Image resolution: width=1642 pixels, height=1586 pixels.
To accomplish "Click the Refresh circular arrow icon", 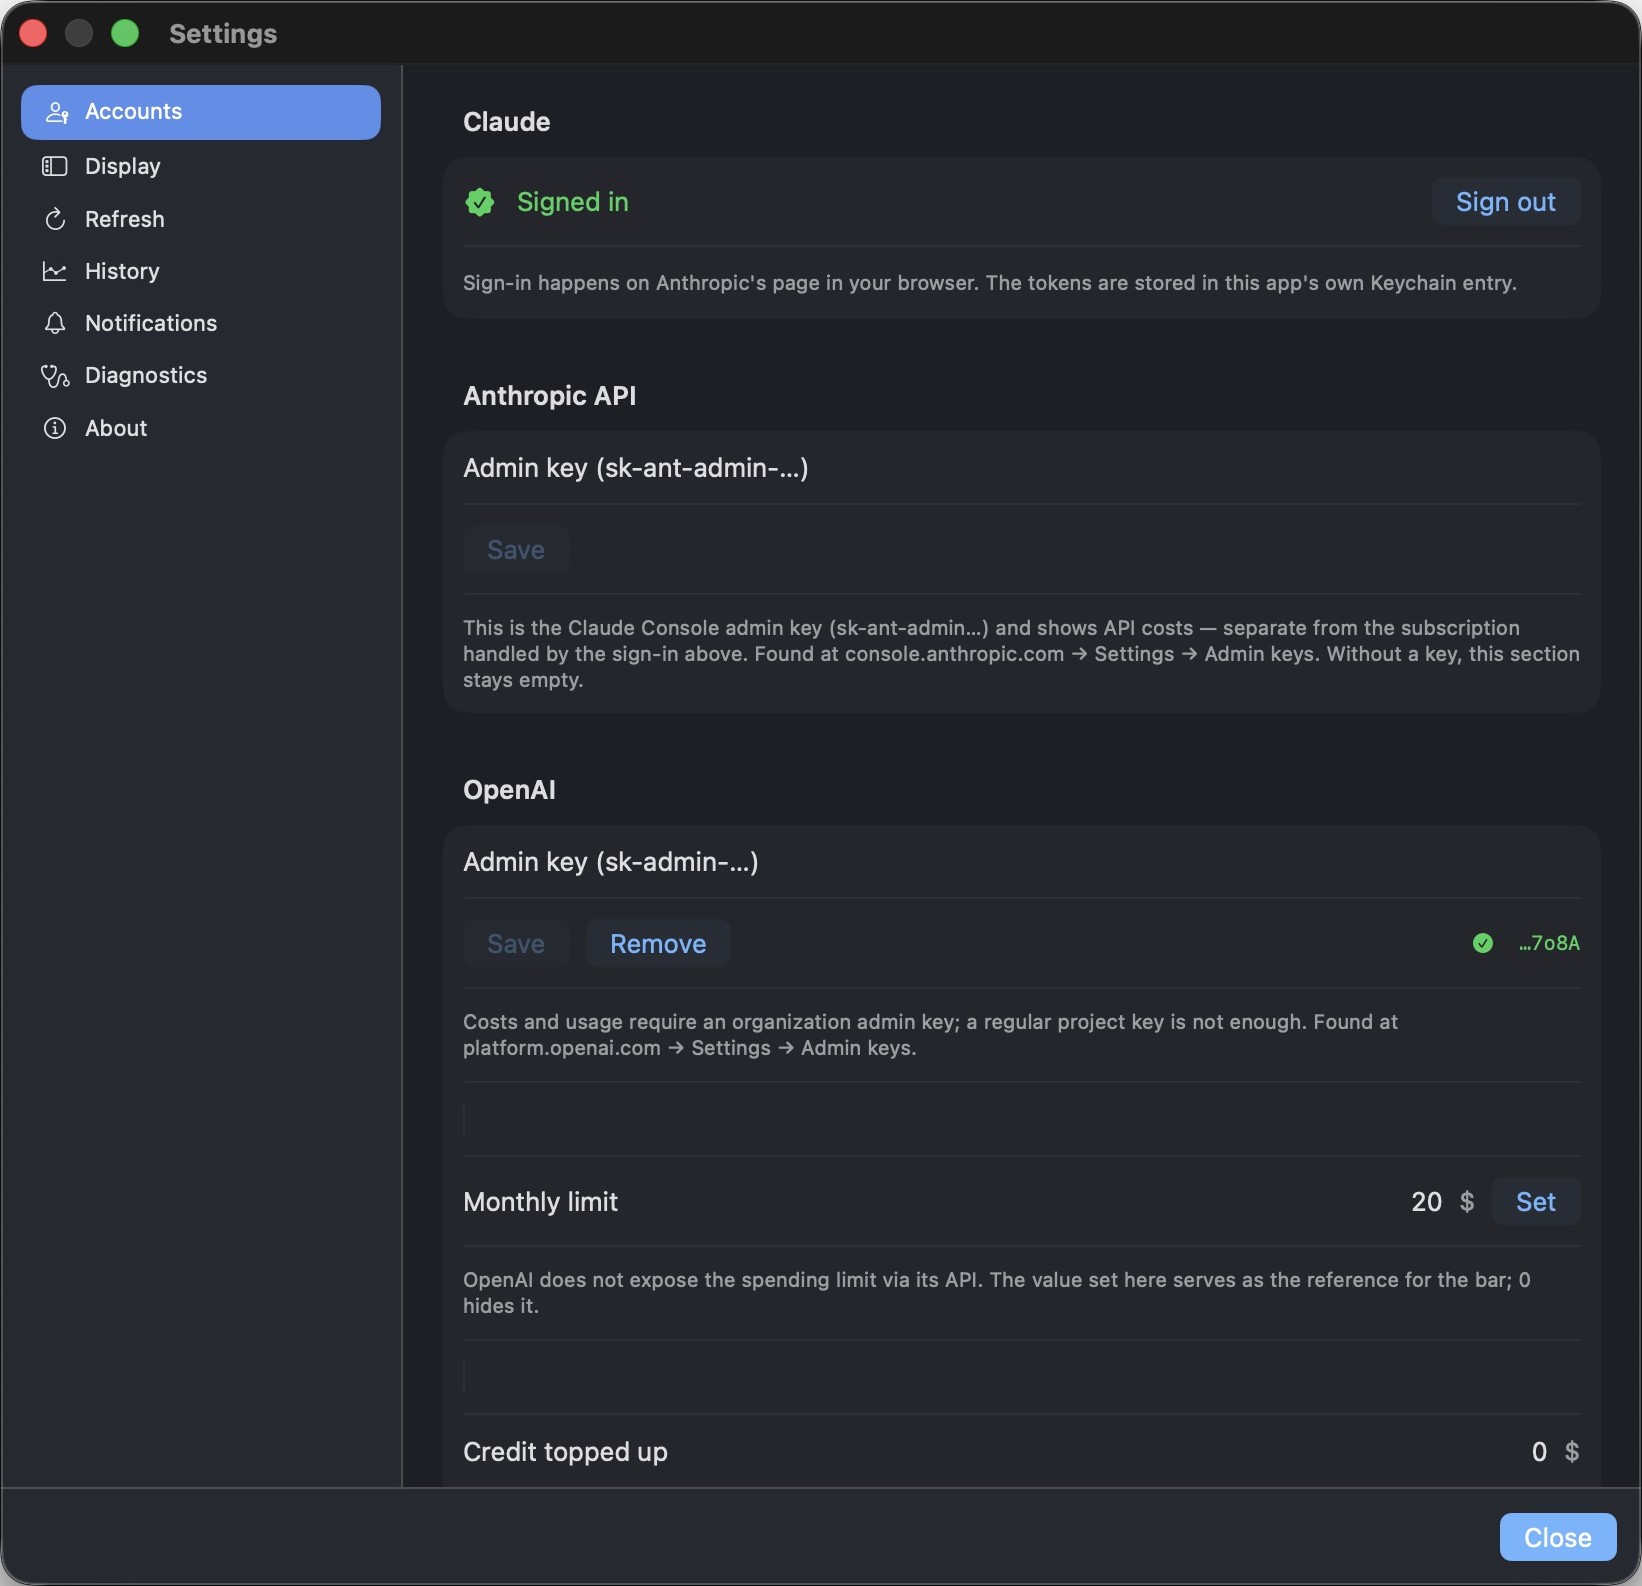I will click(x=55, y=219).
